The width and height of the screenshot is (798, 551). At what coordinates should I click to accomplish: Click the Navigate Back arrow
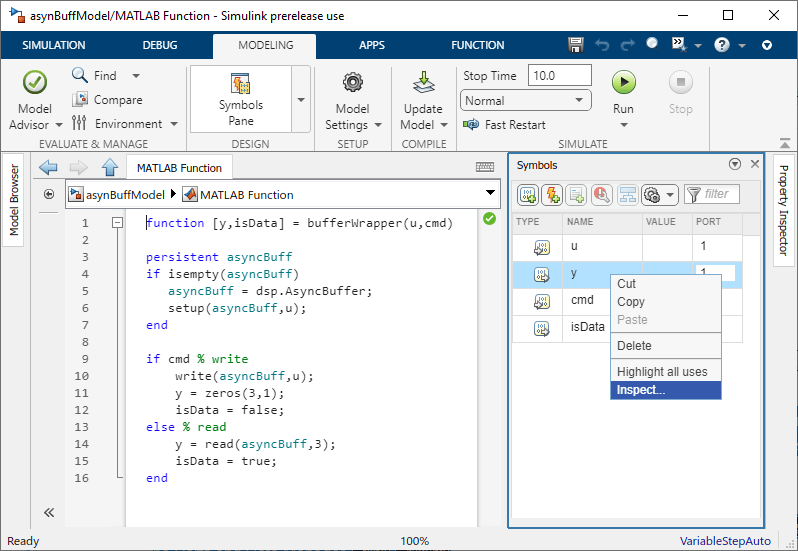(x=48, y=167)
